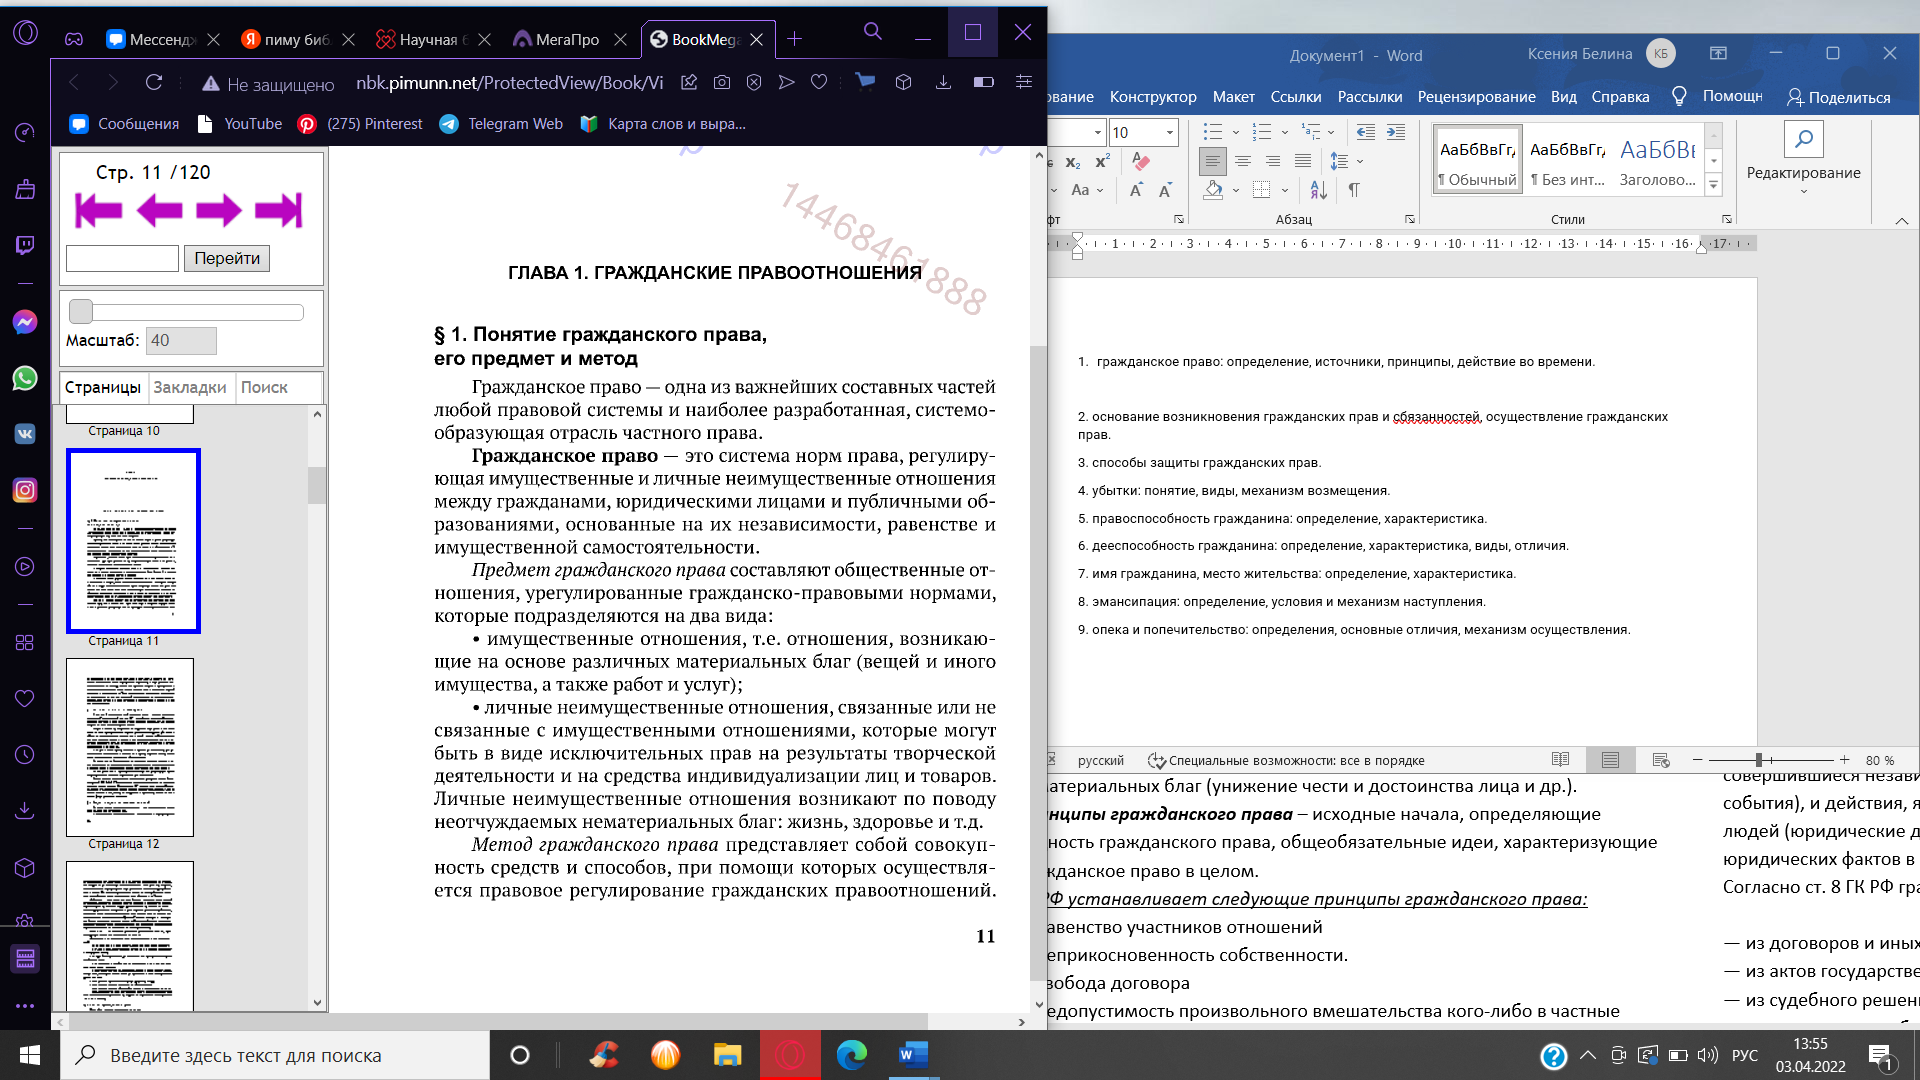The height and width of the screenshot is (1080, 1920).
Task: Decrease indent in Word paragraph group
Action: point(1366,132)
